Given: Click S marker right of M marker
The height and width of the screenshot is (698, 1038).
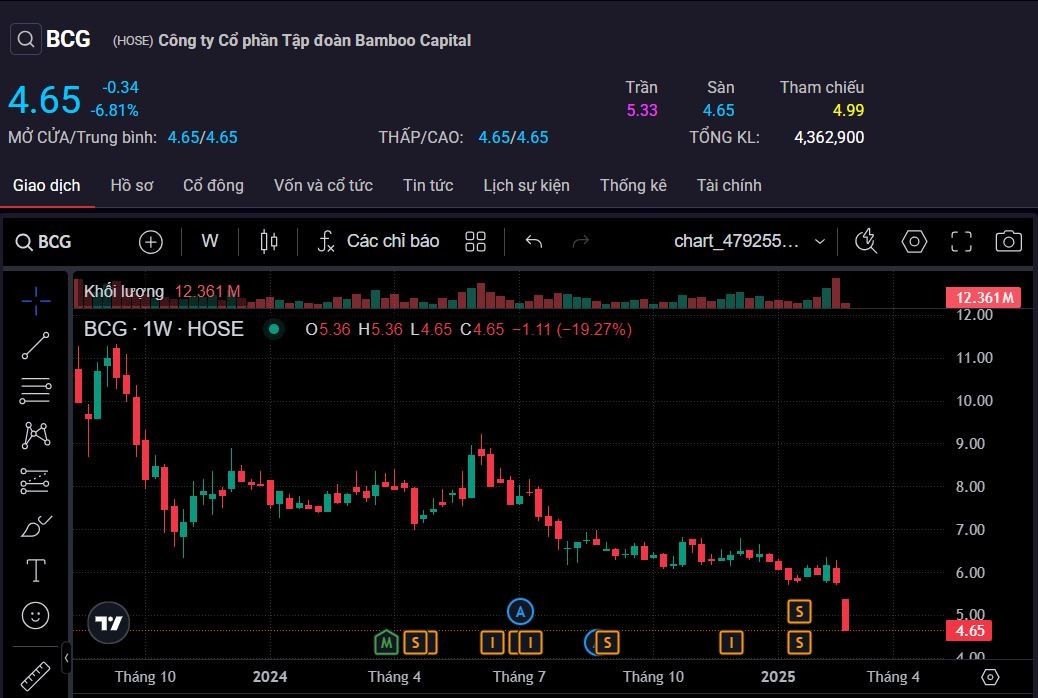Looking at the screenshot, I should pyautogui.click(x=416, y=642).
